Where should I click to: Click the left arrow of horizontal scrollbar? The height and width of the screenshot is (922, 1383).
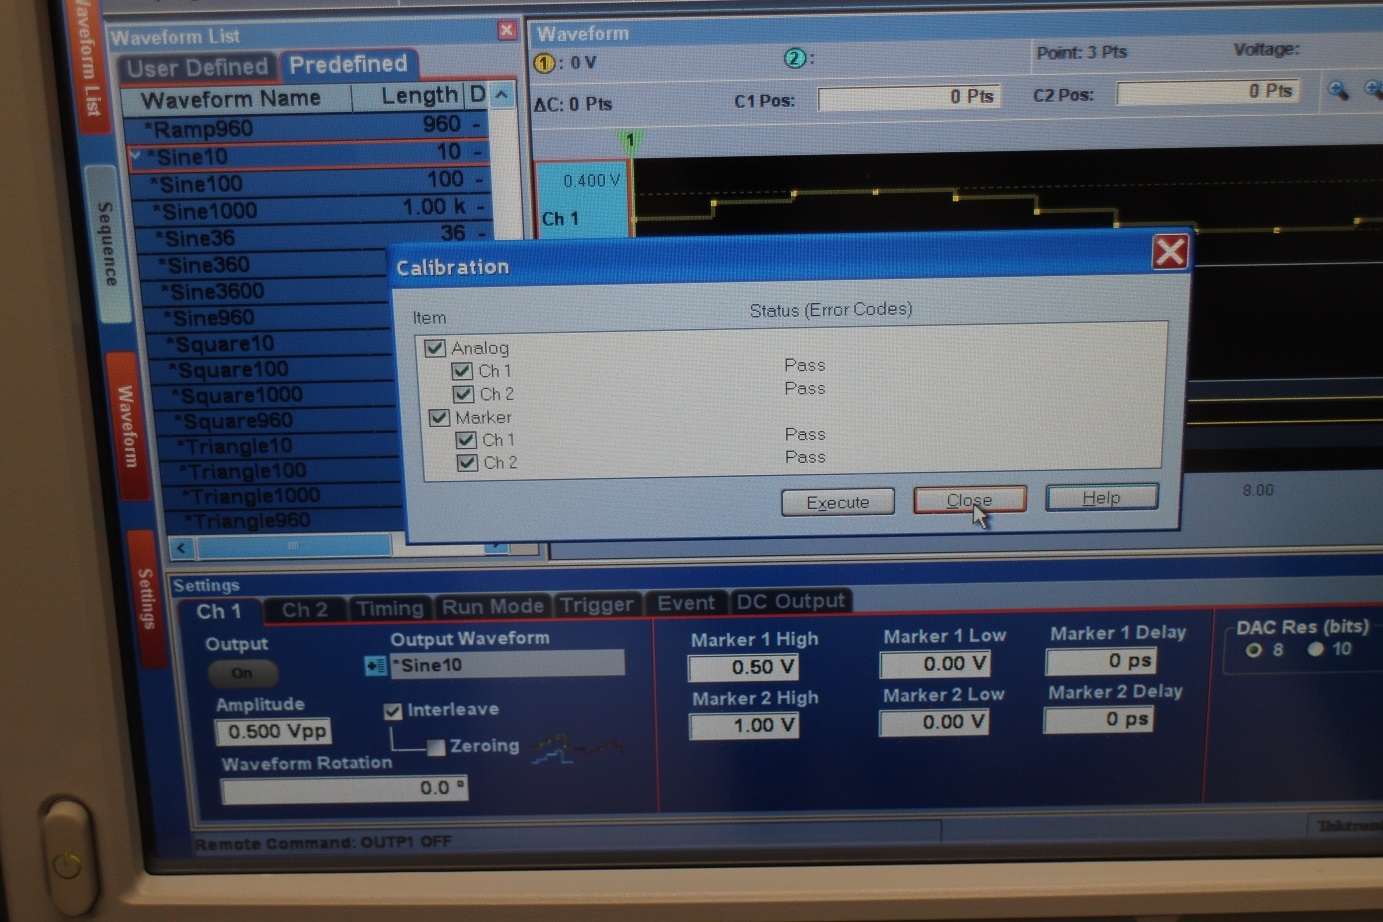181,547
